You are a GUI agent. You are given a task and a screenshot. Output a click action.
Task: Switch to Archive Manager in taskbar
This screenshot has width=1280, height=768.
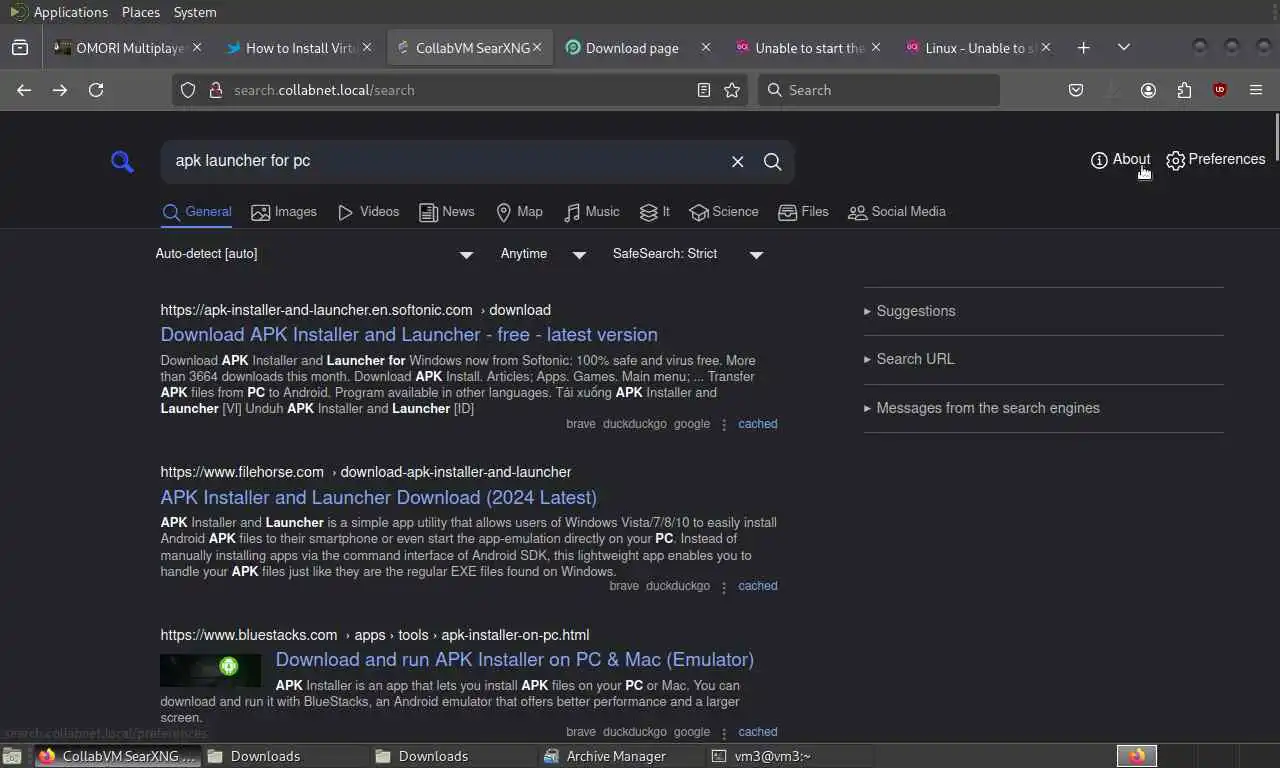point(620,756)
